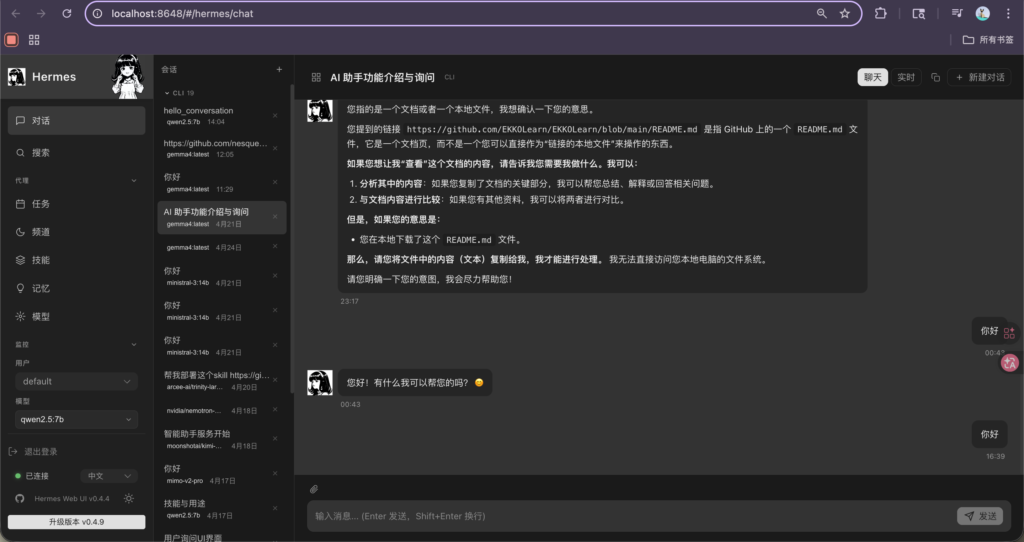Delete the hello_conversation session with its X
1024x542 pixels.
point(275,116)
